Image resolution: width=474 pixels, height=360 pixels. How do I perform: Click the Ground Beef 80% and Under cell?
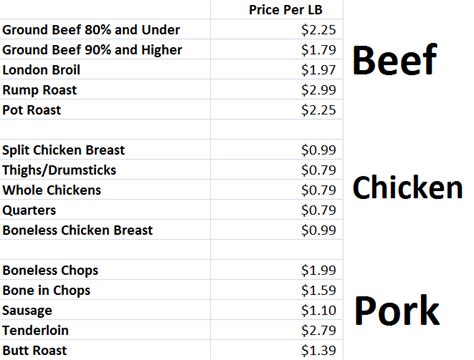click(x=105, y=30)
